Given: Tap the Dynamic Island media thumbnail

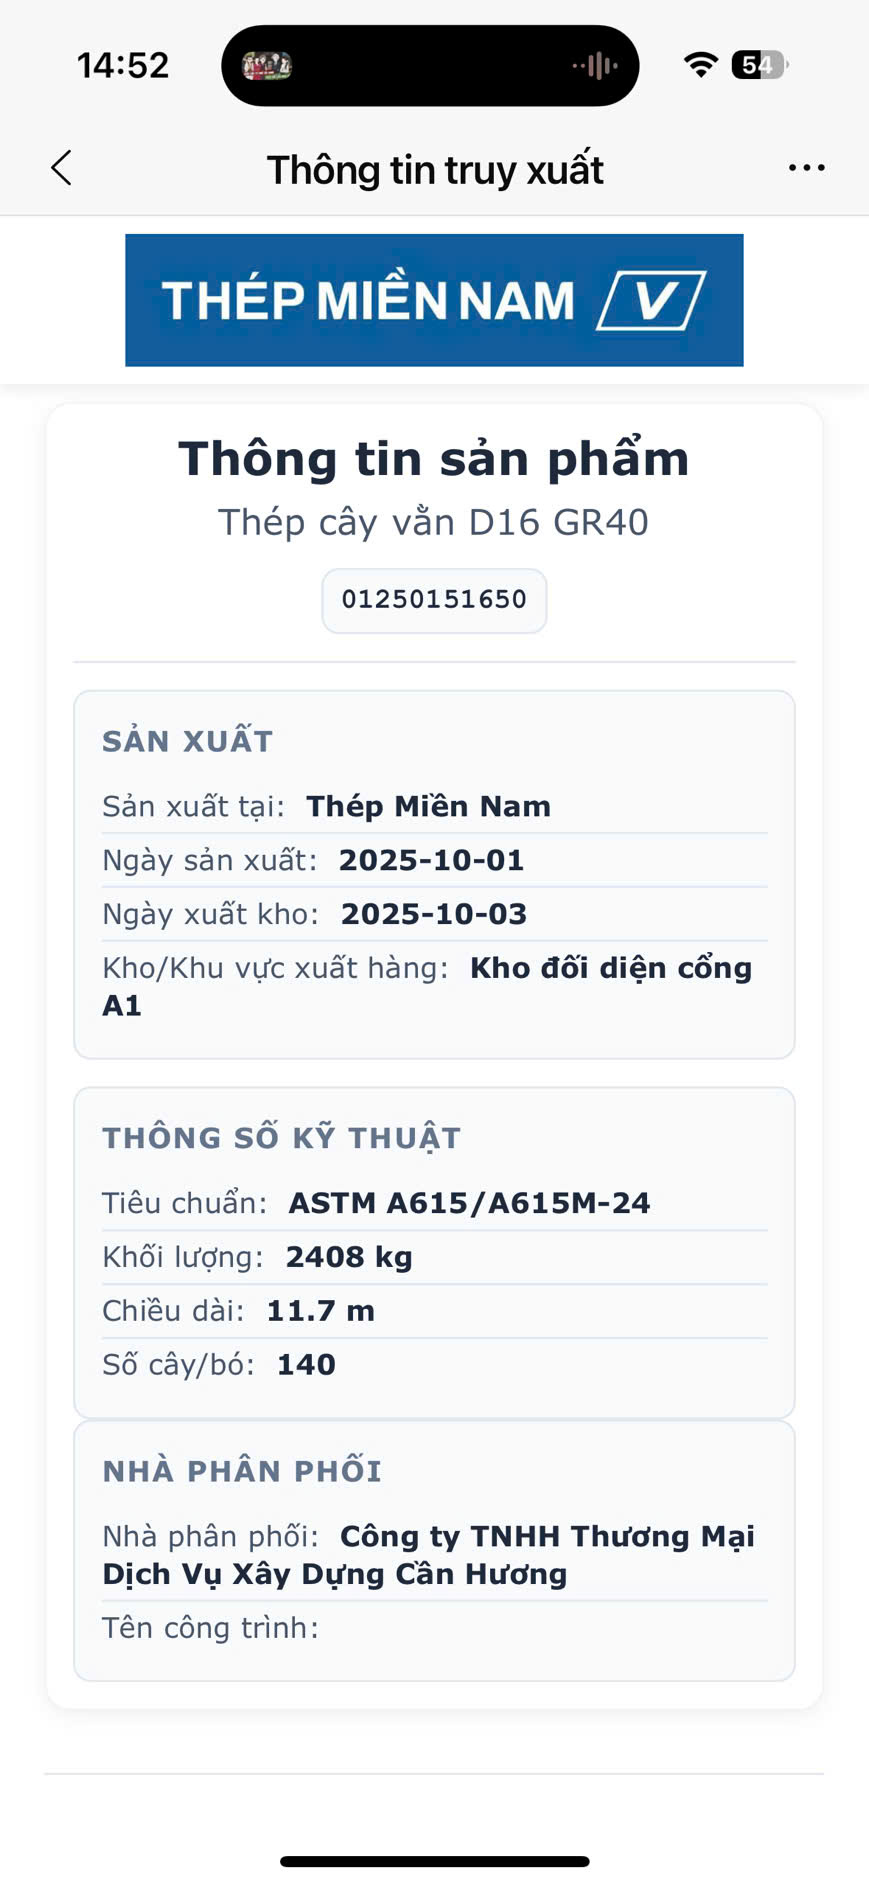Looking at the screenshot, I should pyautogui.click(x=267, y=67).
